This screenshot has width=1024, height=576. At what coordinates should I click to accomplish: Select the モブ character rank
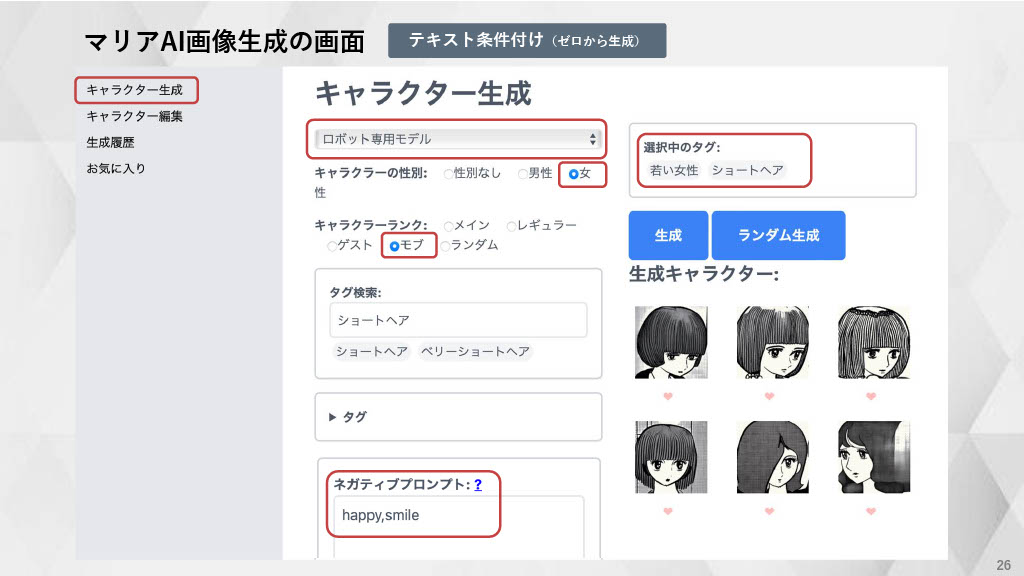point(395,245)
